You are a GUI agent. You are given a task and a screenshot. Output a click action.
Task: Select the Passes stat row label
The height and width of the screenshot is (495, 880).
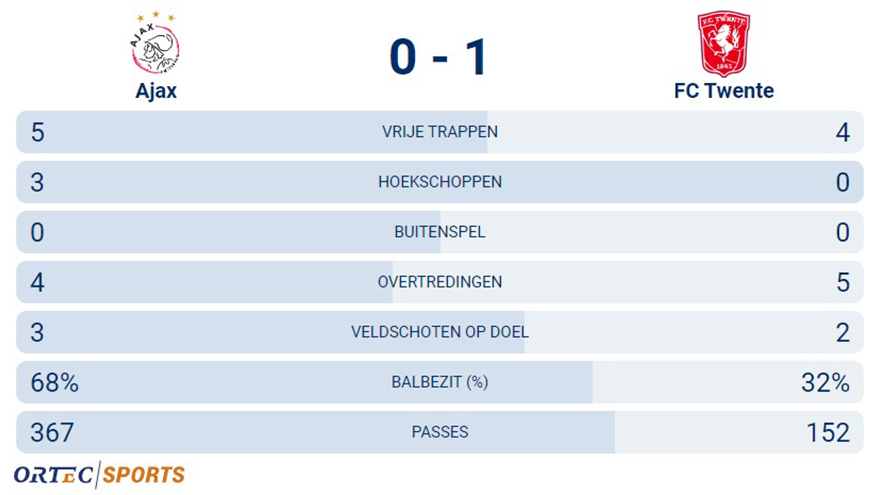point(439,432)
